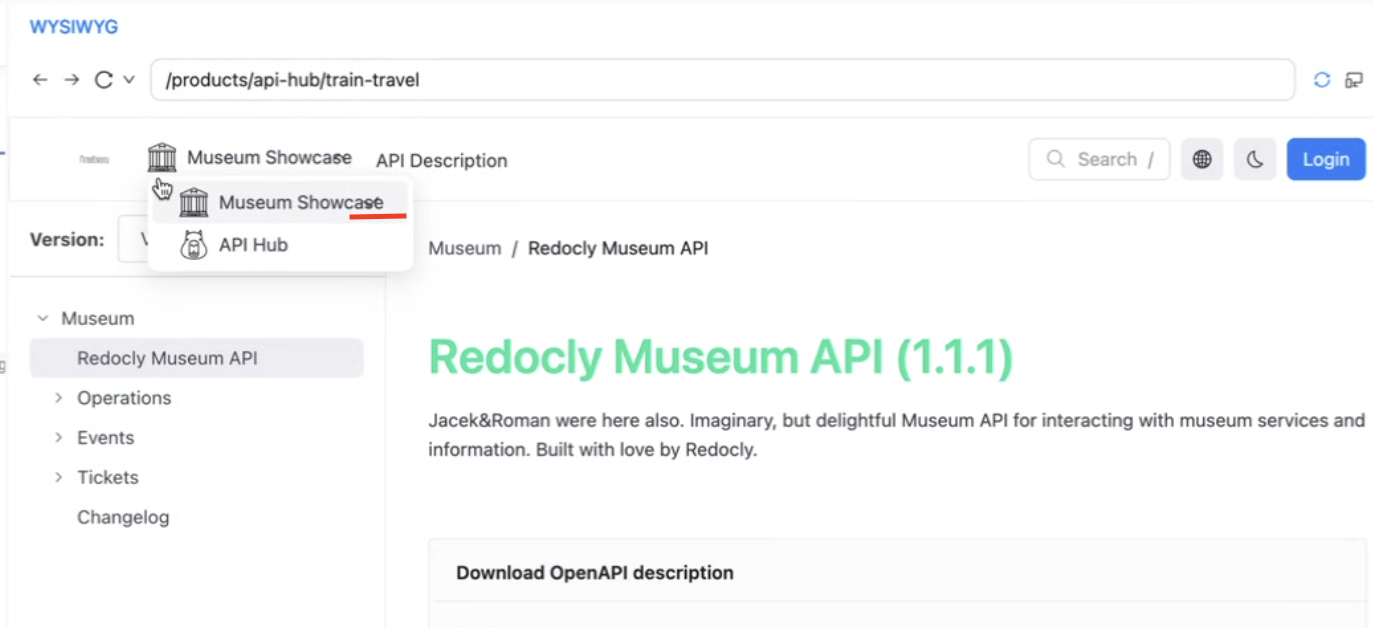Viewport: 1374px width, 628px height.
Task: Choose Museum Showcase from the dropdown list
Action: (281, 203)
